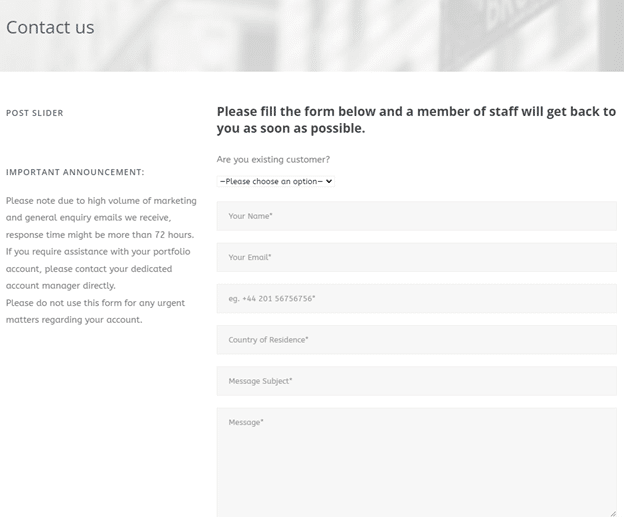Viewport: 624px width, 517px height.
Task: Select the phone number field with +44 example
Action: coord(416,298)
